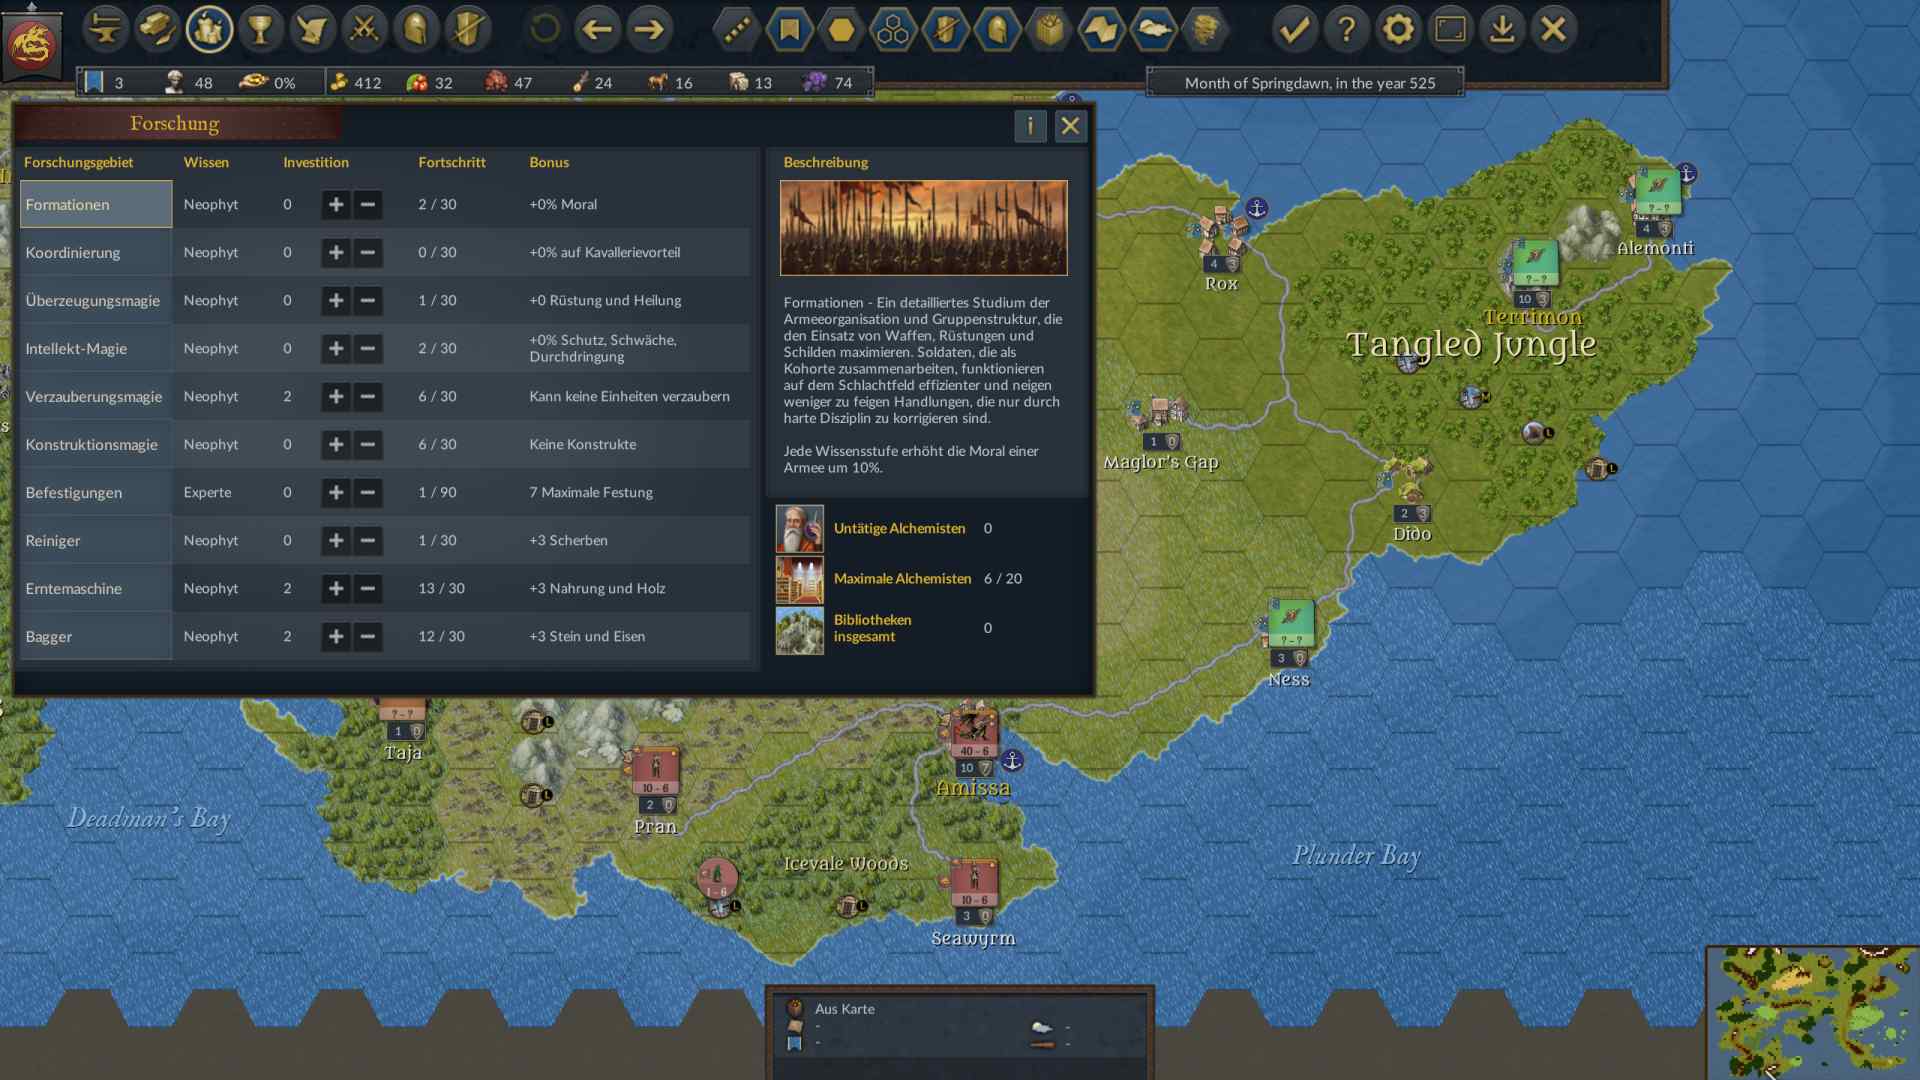Toggle the helmet hexagon map overlay
Viewport: 1920px width, 1080px height.
click(x=997, y=29)
